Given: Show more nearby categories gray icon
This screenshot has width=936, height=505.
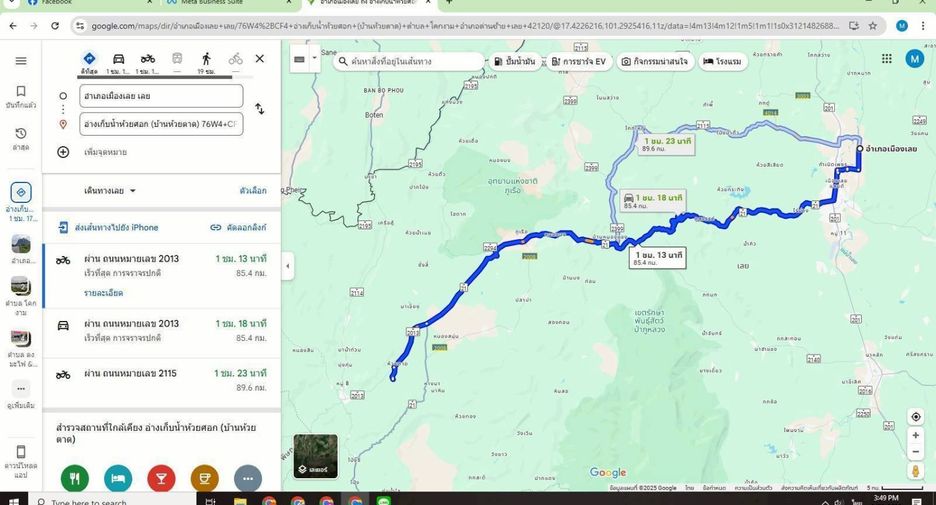Looking at the screenshot, I should 248,478.
